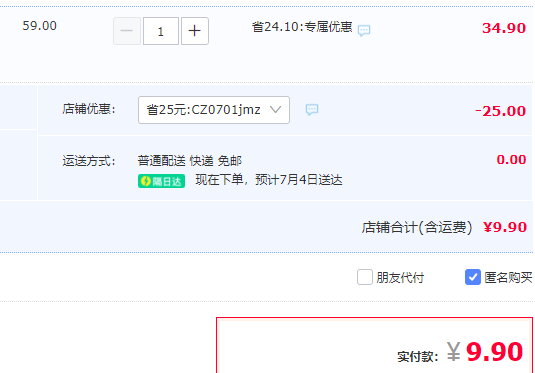This screenshot has width=535, height=373.
Task: Click the 店铺优惠 label
Action: coord(89,109)
